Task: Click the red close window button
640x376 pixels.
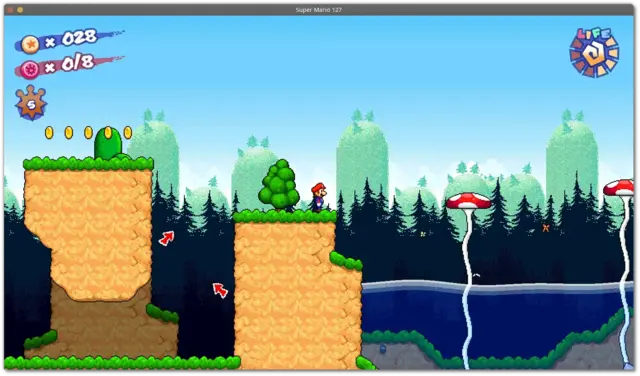Action: pyautogui.click(x=10, y=10)
